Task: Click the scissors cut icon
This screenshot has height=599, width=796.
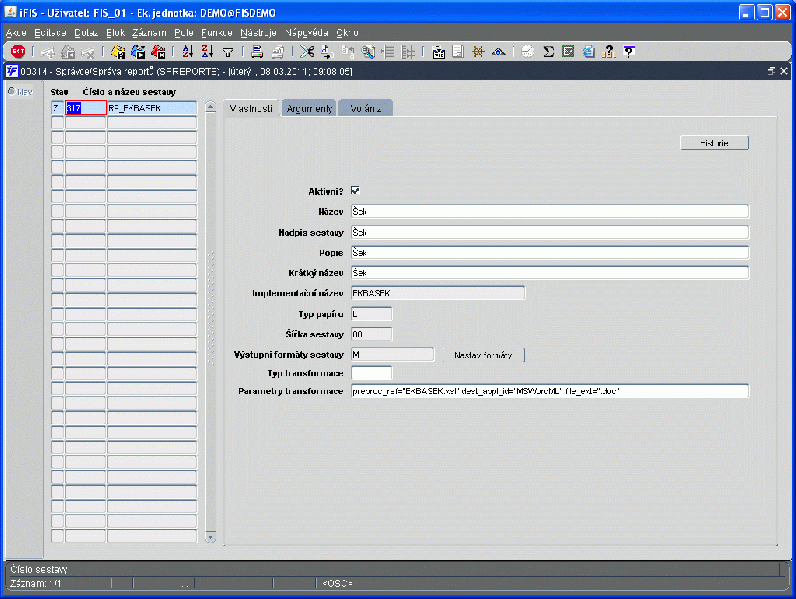Action: 307,51
